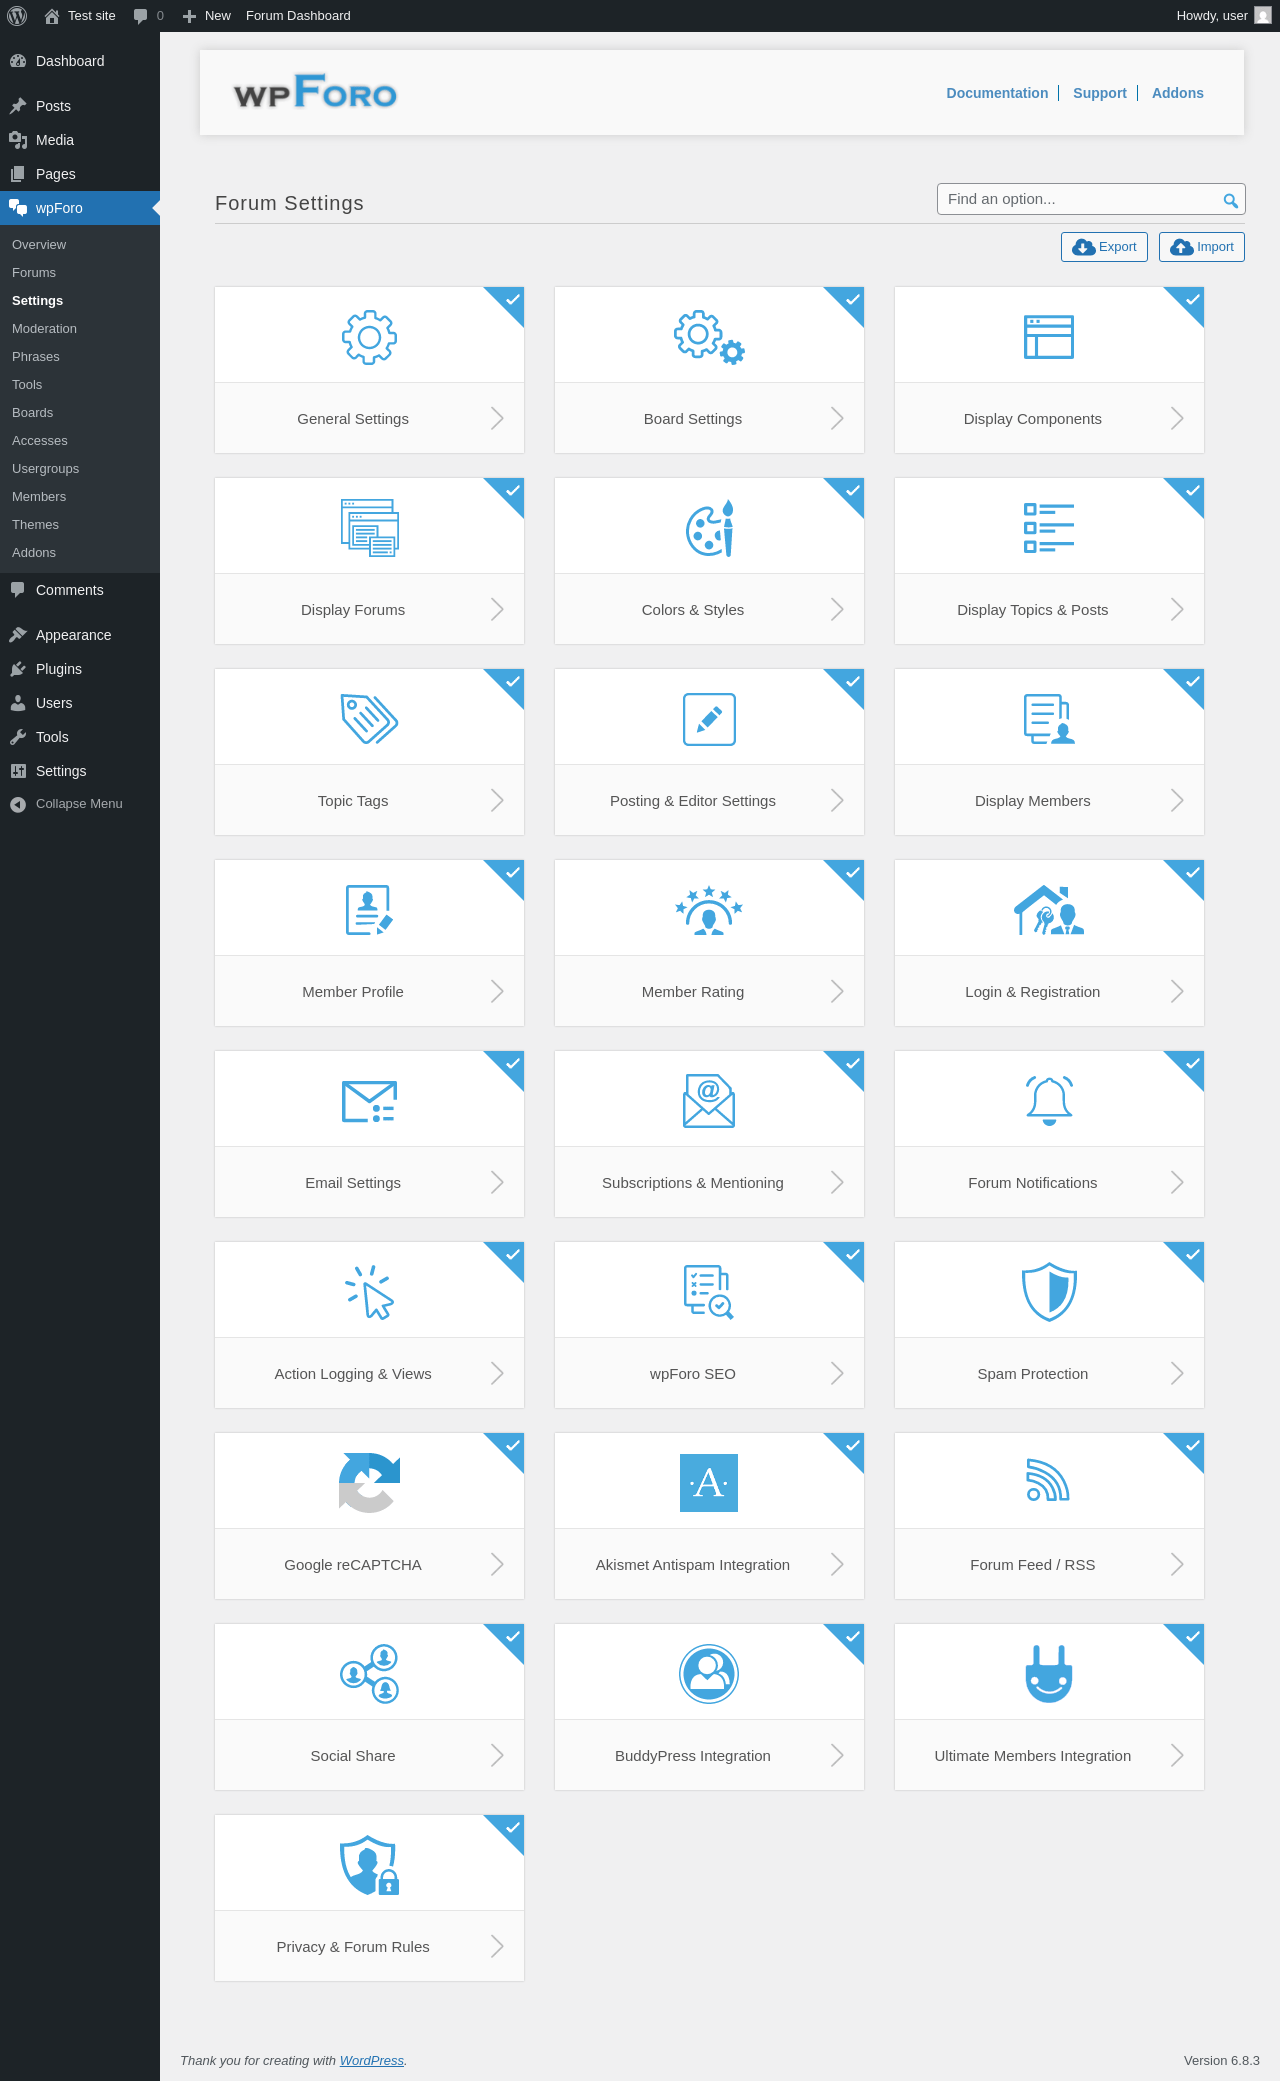Open the Login & Registration house icon

point(1049,910)
